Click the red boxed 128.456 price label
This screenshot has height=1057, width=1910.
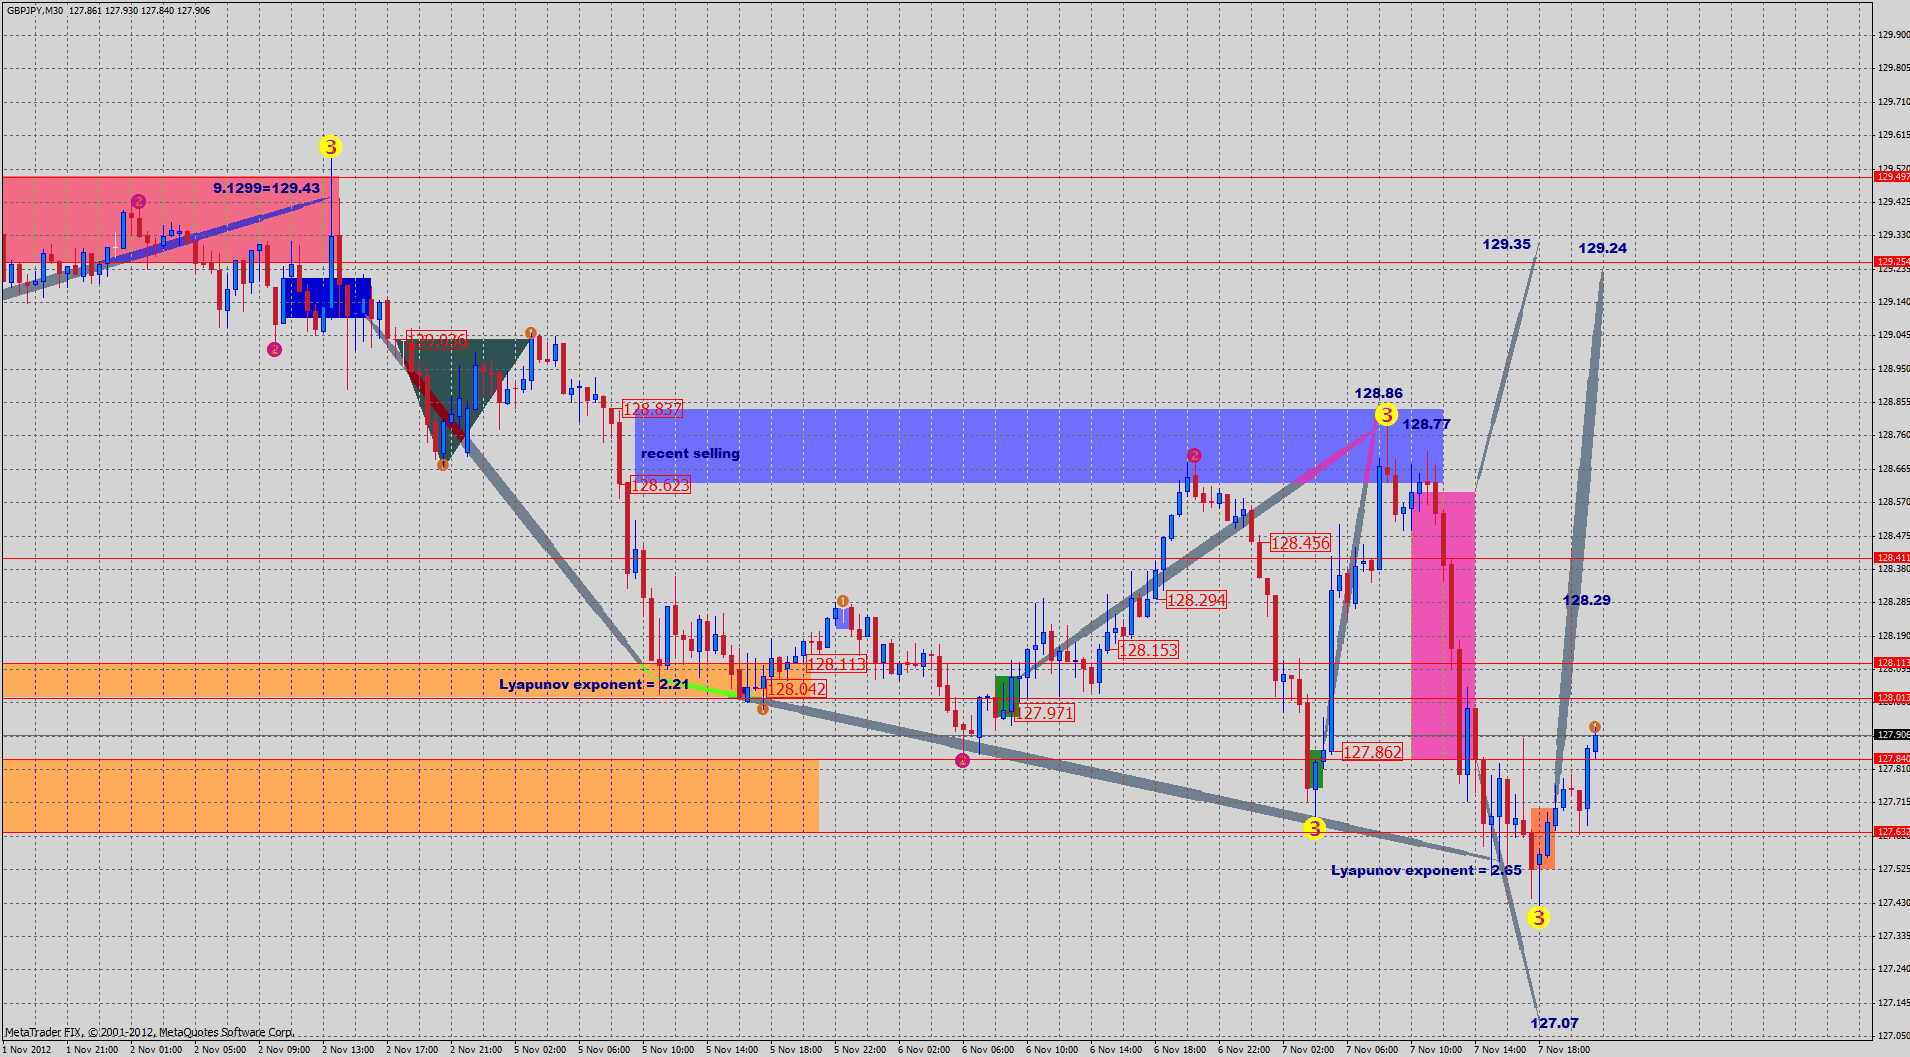click(1300, 543)
